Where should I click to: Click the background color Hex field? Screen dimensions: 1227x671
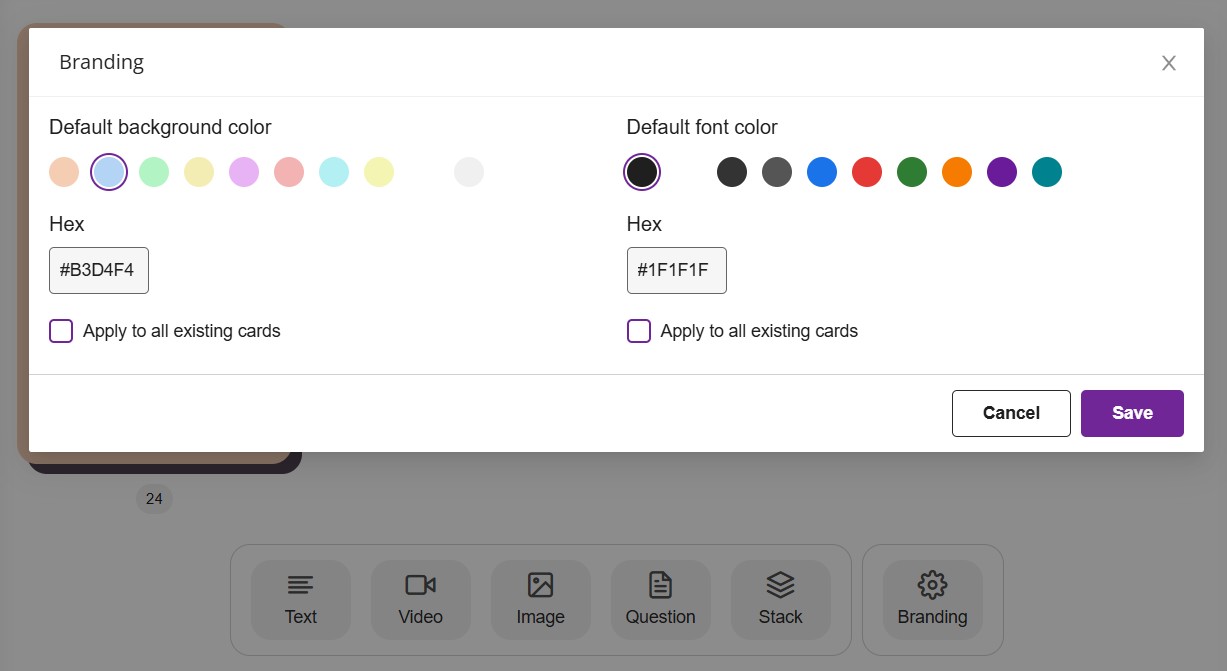99,270
